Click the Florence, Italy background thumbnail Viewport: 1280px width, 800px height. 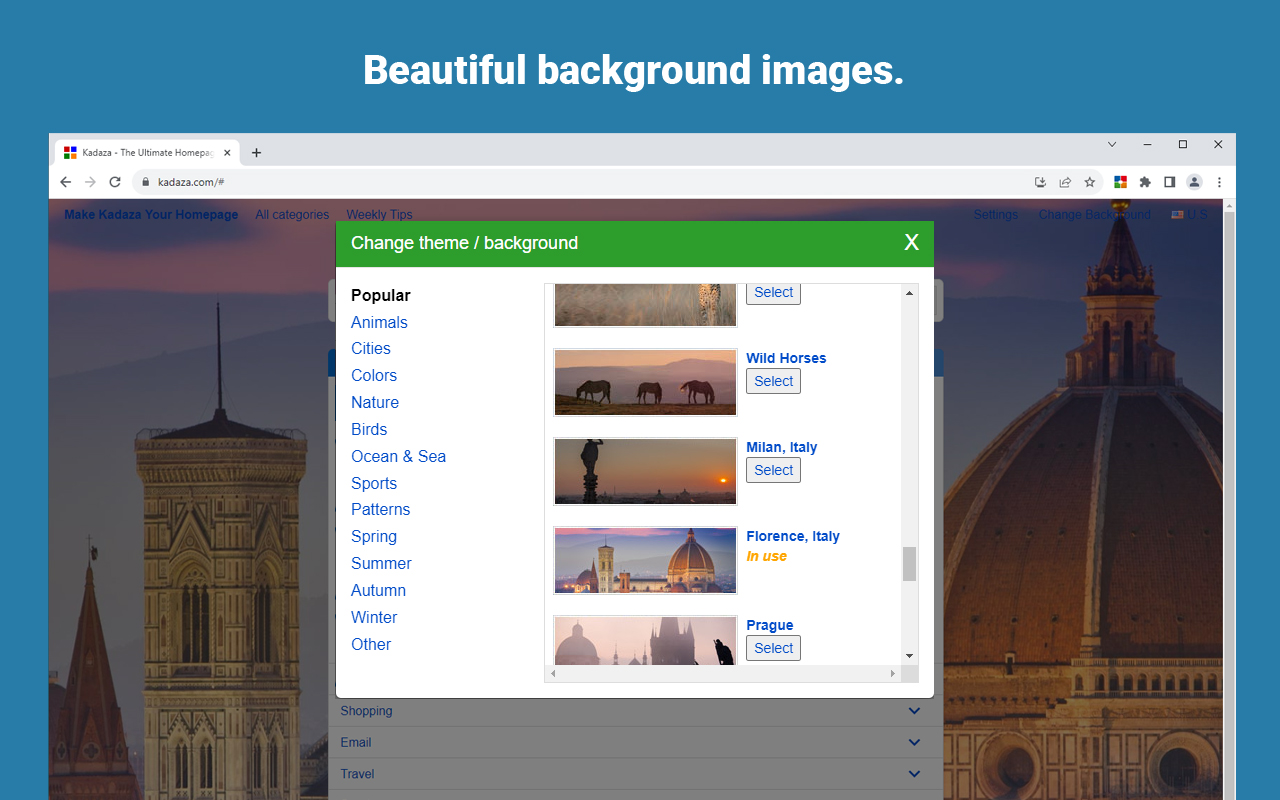coord(644,560)
